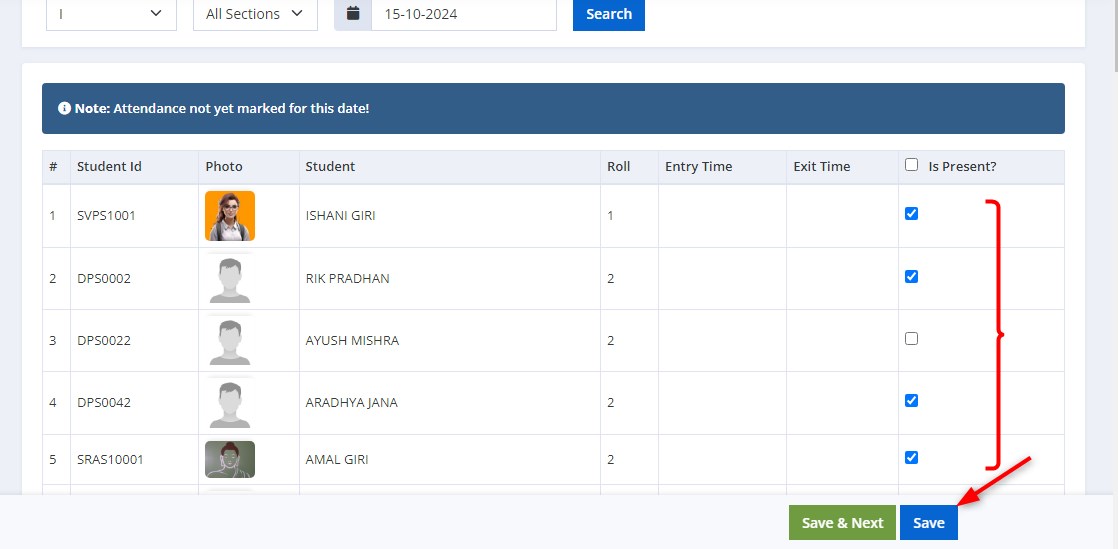Open the class dropdown showing I
1118x549 pixels.
[111, 14]
